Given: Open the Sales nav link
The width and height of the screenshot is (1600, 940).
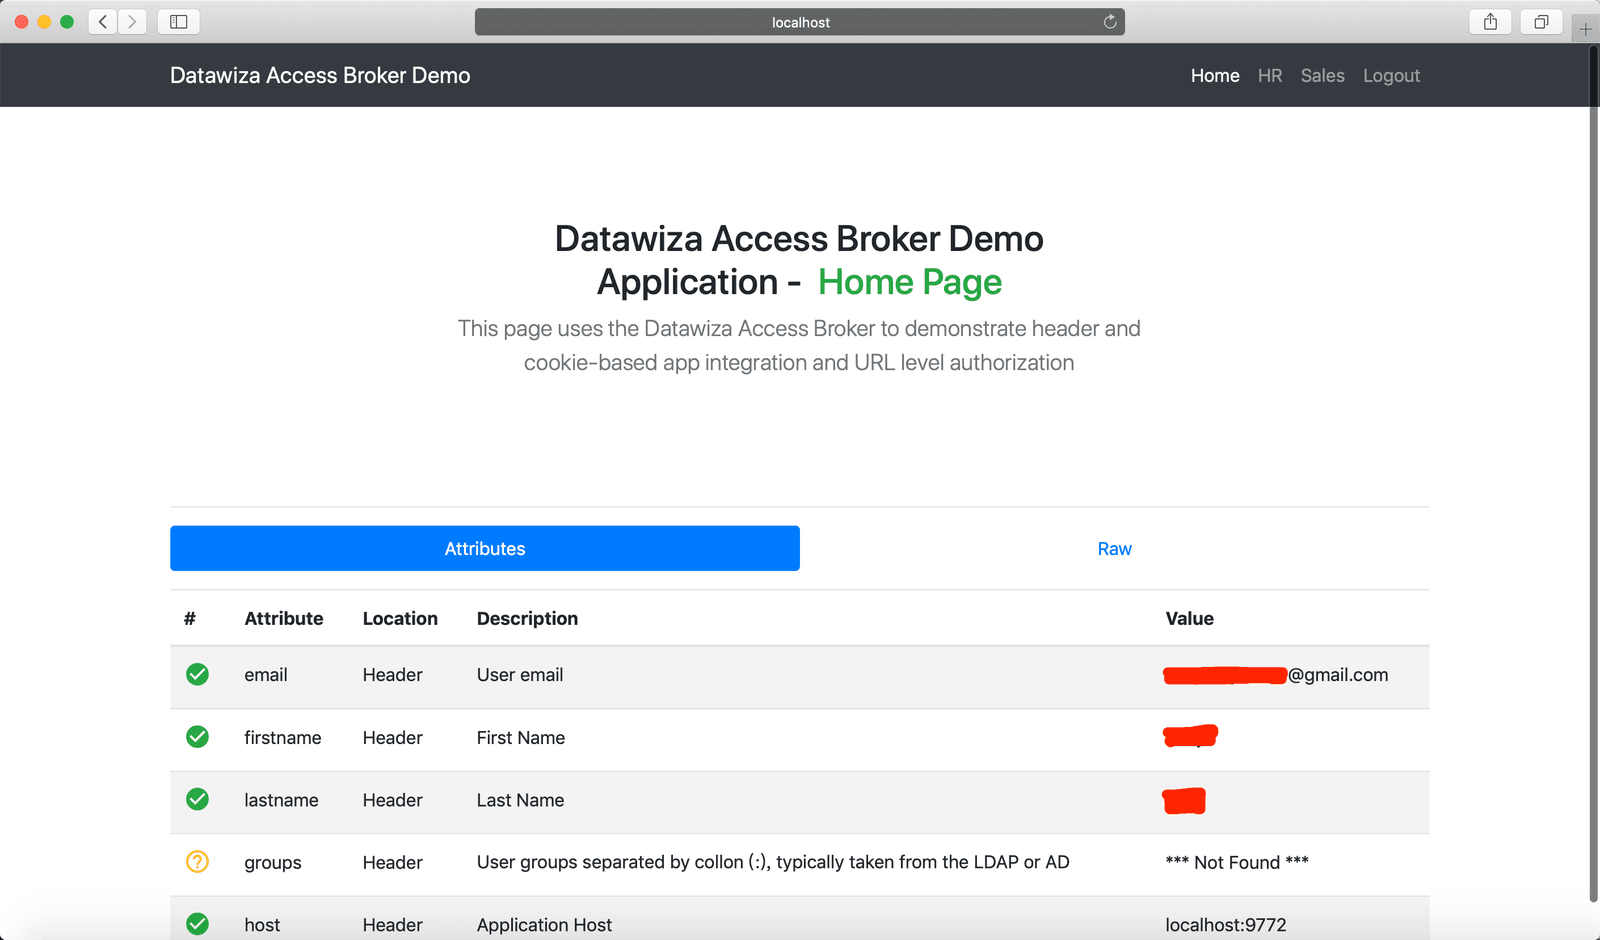Looking at the screenshot, I should (1322, 76).
